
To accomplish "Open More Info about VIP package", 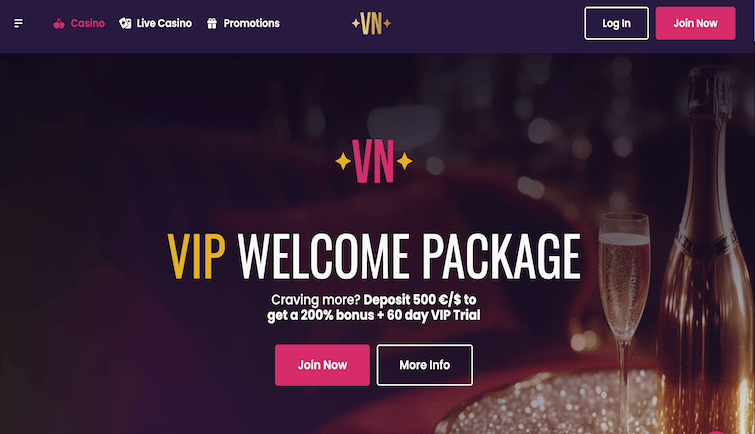I will (425, 365).
